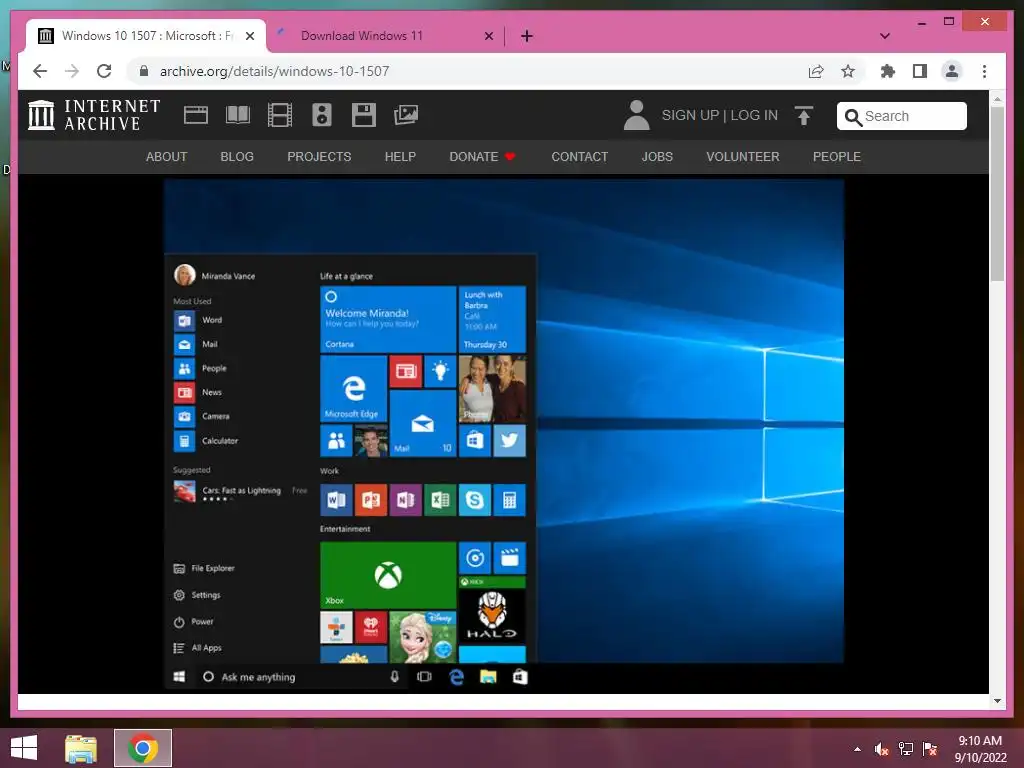Open the Texts book icon

(238, 115)
